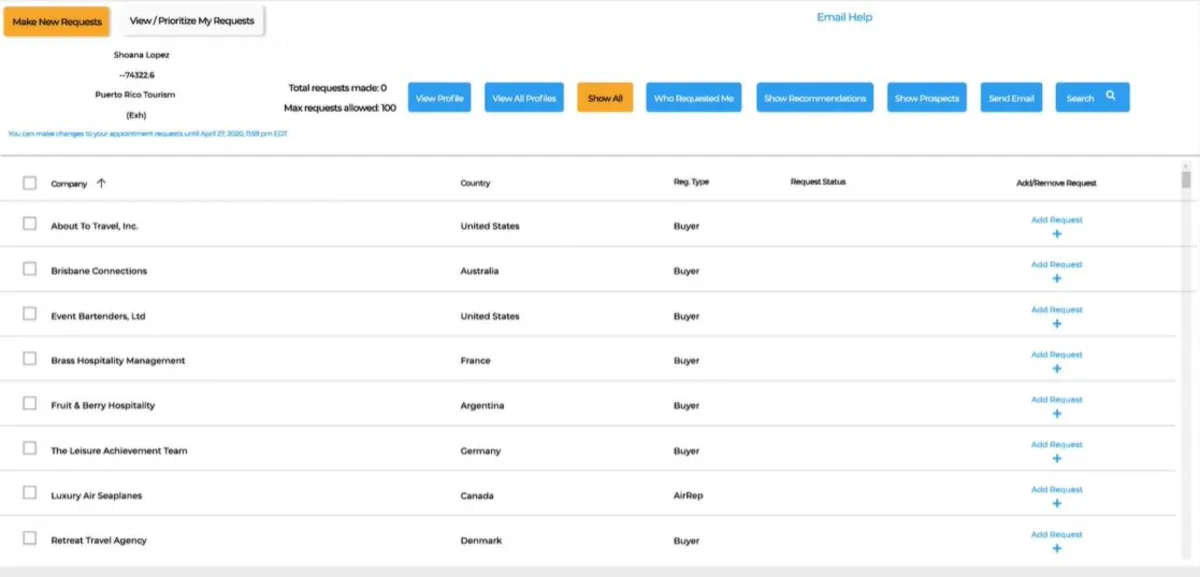This screenshot has width=1200, height=577.
Task: Click the plus icon for Luxury Air Seaplanes
Action: tap(1057, 504)
